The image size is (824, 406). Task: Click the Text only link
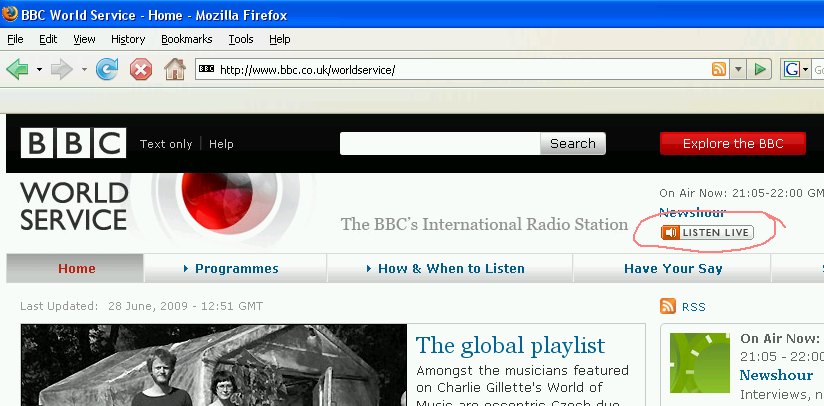[x=166, y=144]
